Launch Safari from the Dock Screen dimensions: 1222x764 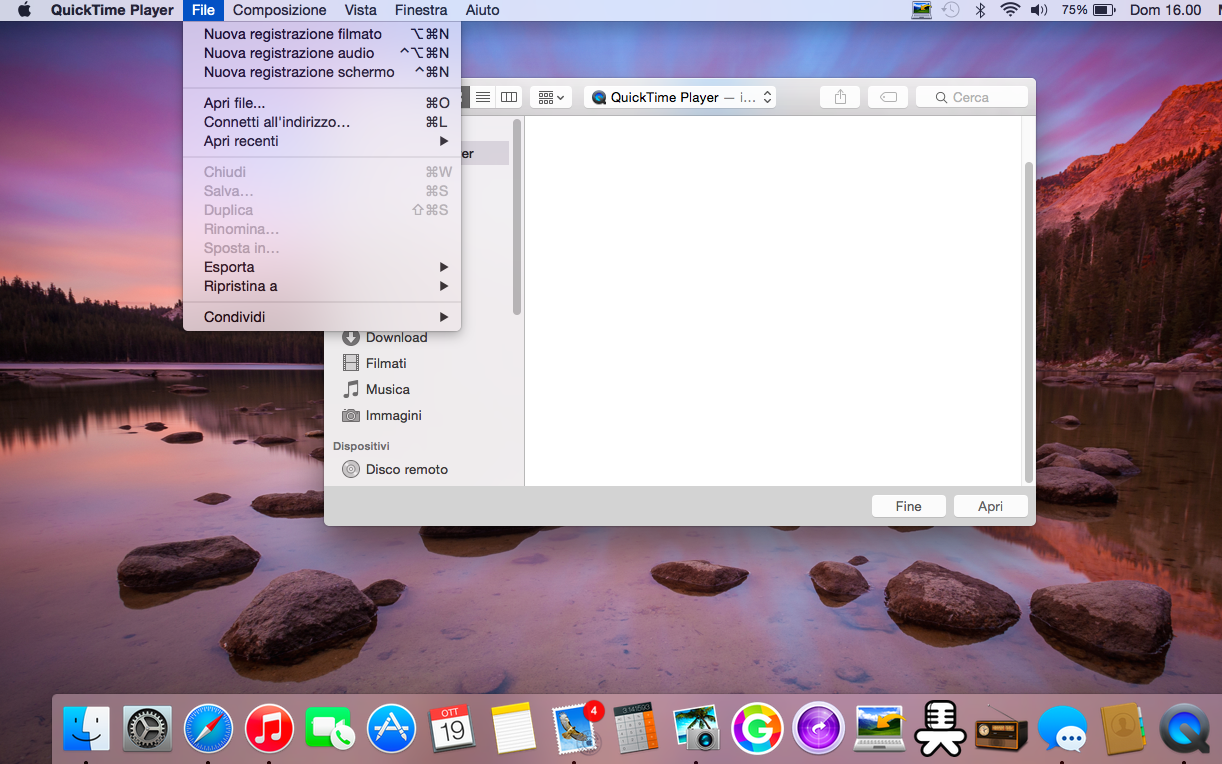pos(208,728)
